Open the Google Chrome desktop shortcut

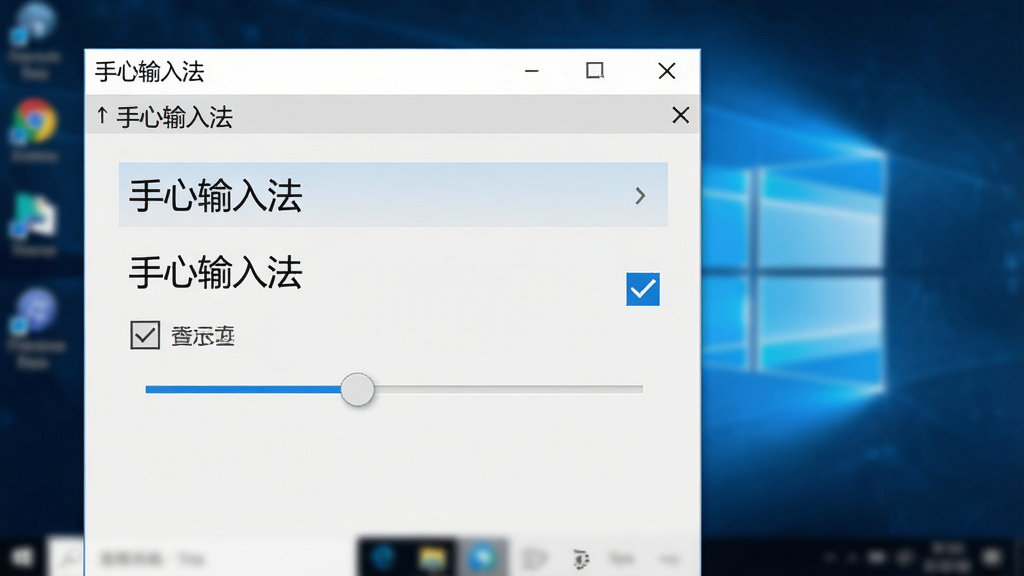click(x=35, y=121)
